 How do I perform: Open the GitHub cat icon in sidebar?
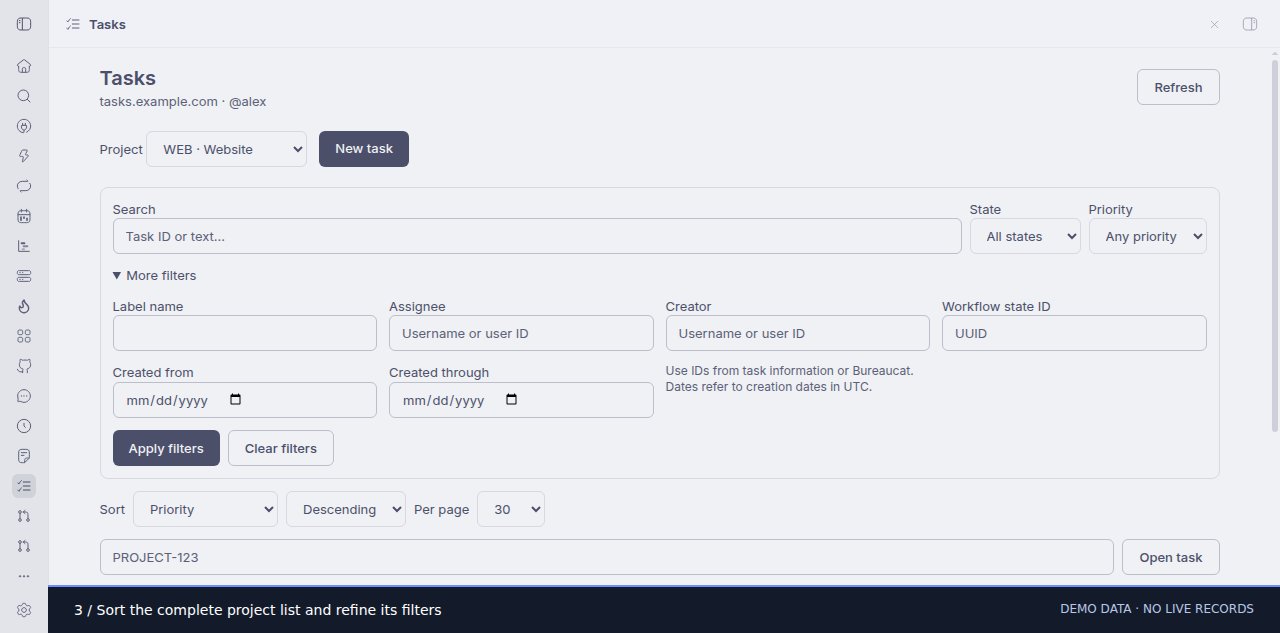[24, 366]
